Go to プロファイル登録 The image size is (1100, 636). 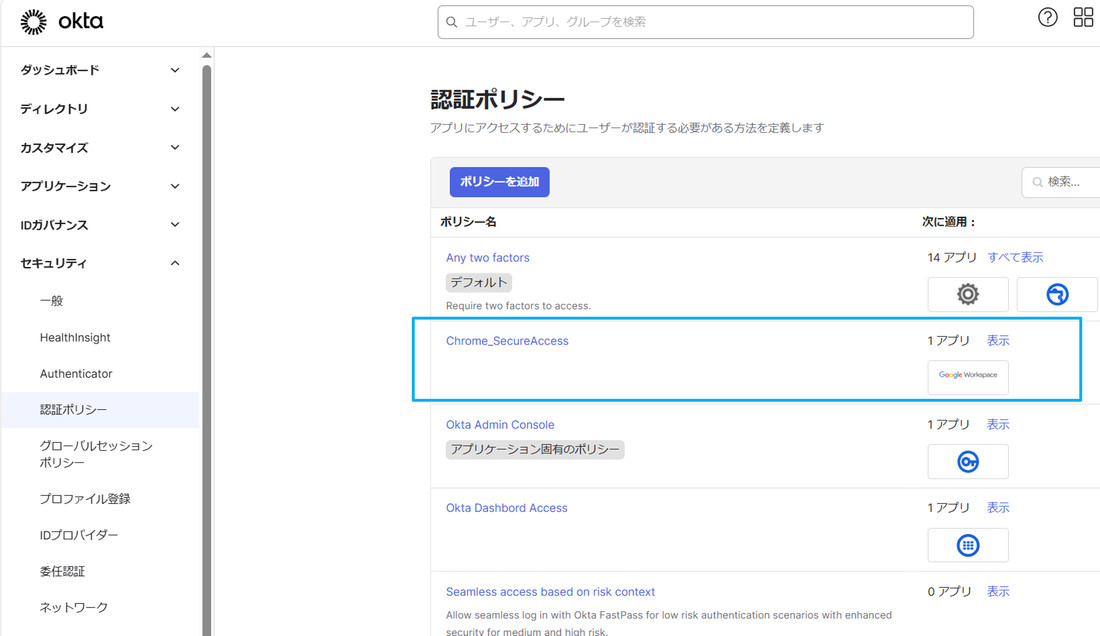(85, 499)
